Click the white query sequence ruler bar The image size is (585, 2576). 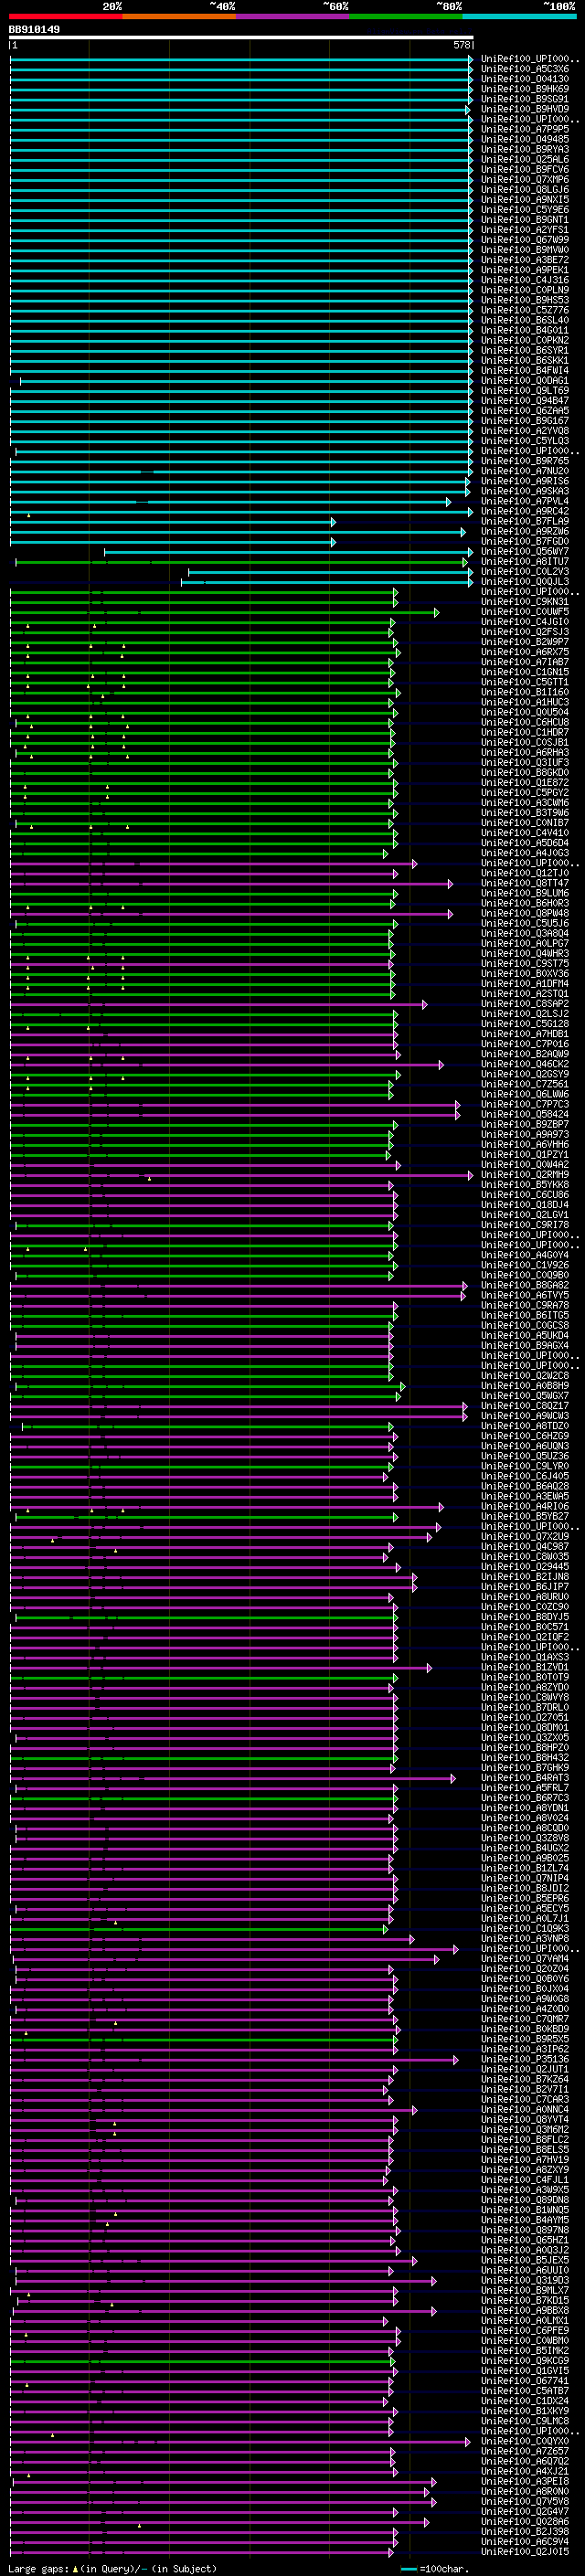[241, 38]
